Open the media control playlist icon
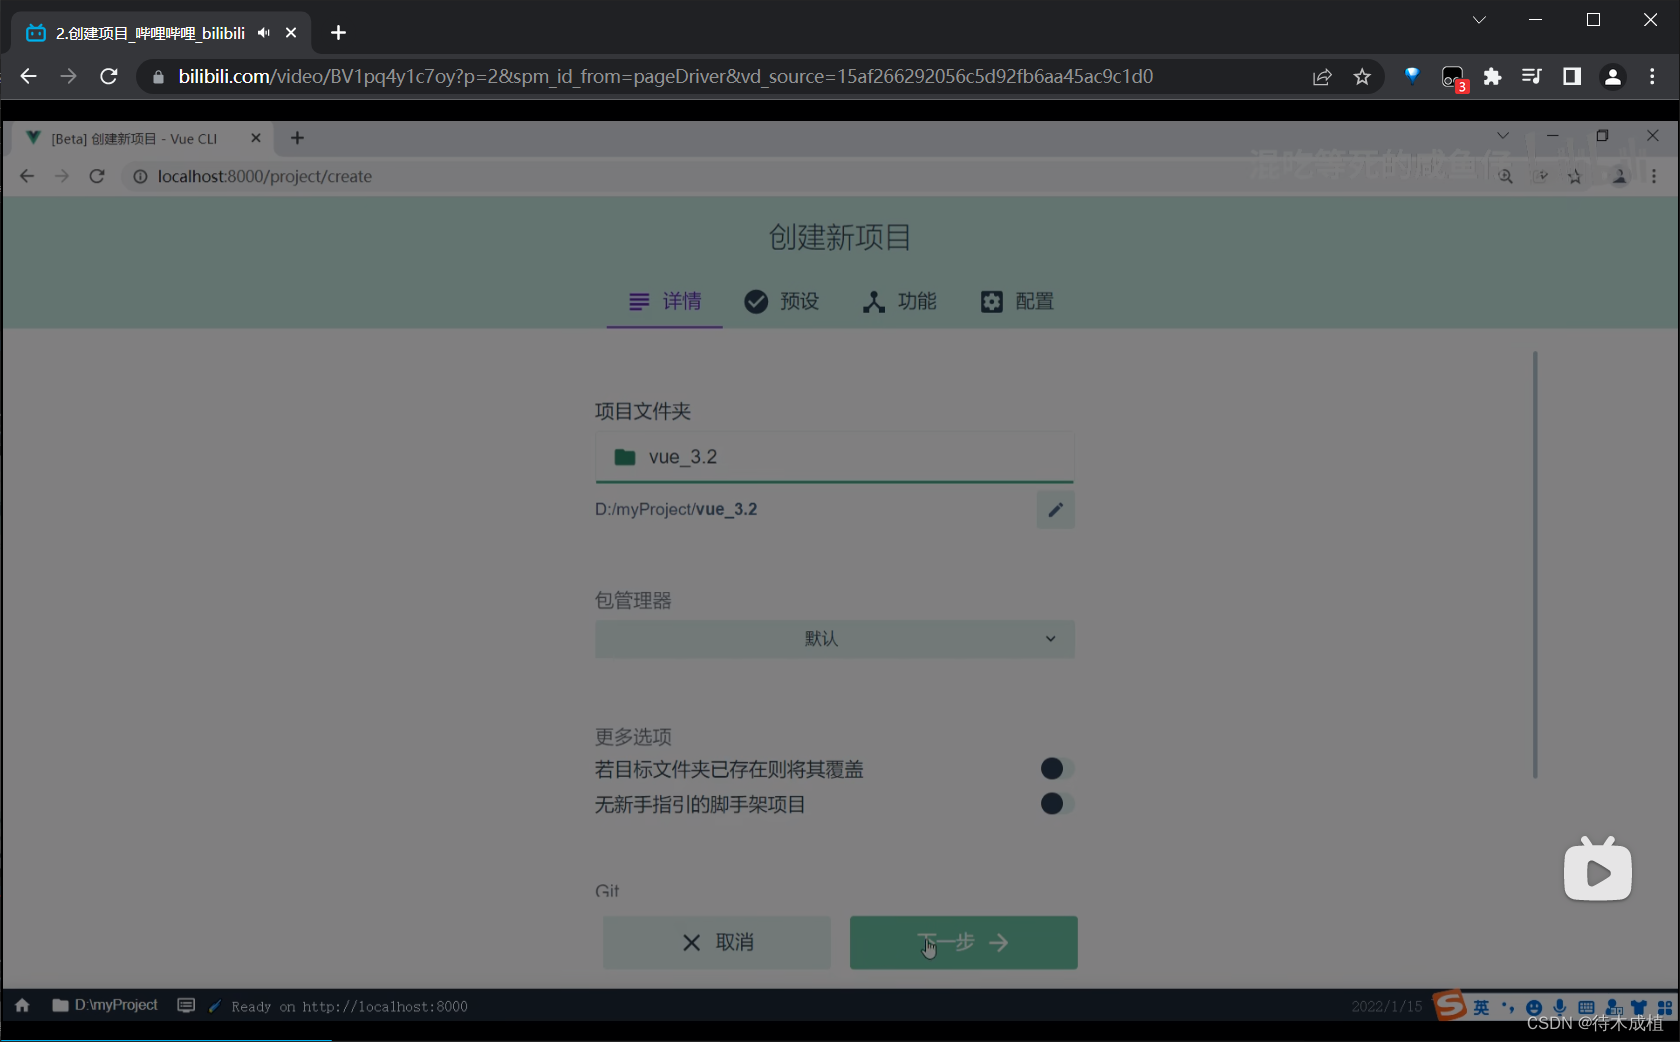This screenshot has height=1042, width=1680. pos(1531,77)
